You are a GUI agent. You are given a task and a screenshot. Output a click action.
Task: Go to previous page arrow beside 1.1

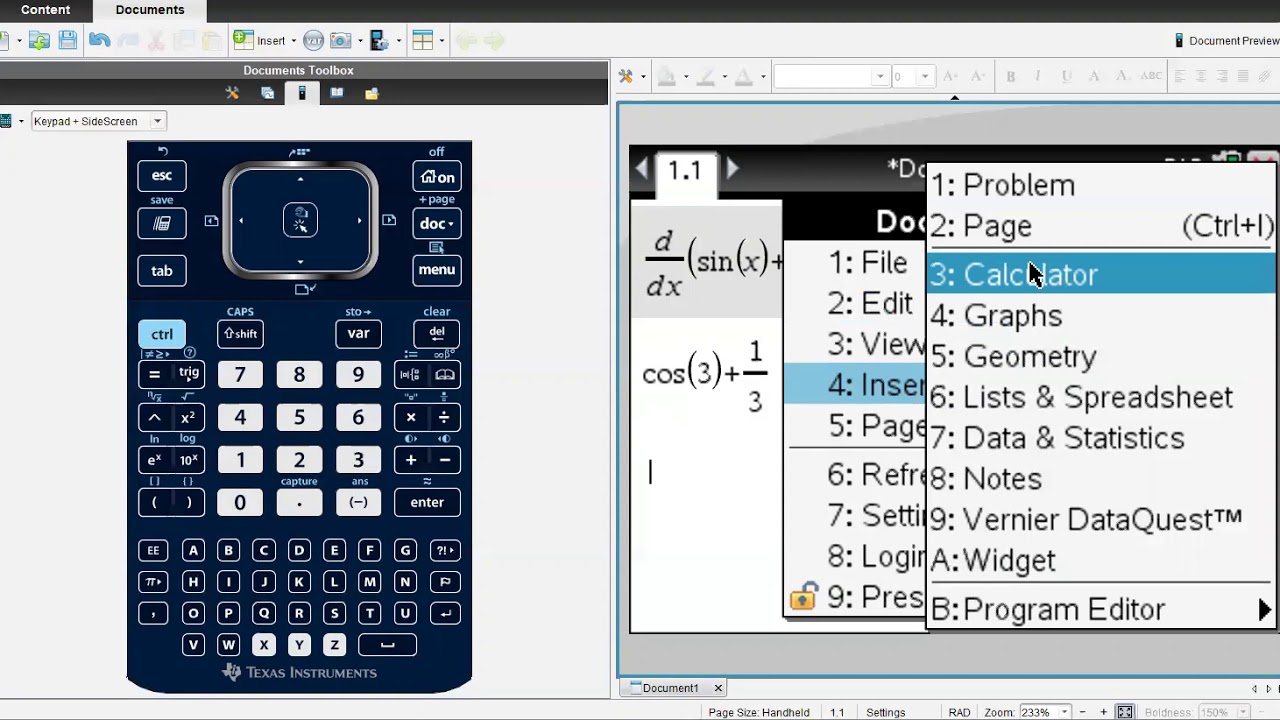click(642, 169)
